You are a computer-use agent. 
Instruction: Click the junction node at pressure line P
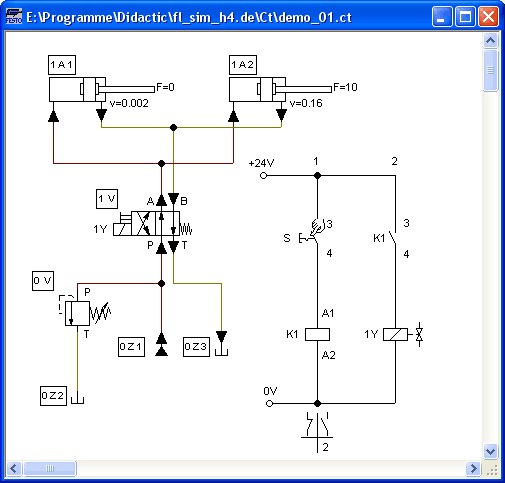coord(161,284)
